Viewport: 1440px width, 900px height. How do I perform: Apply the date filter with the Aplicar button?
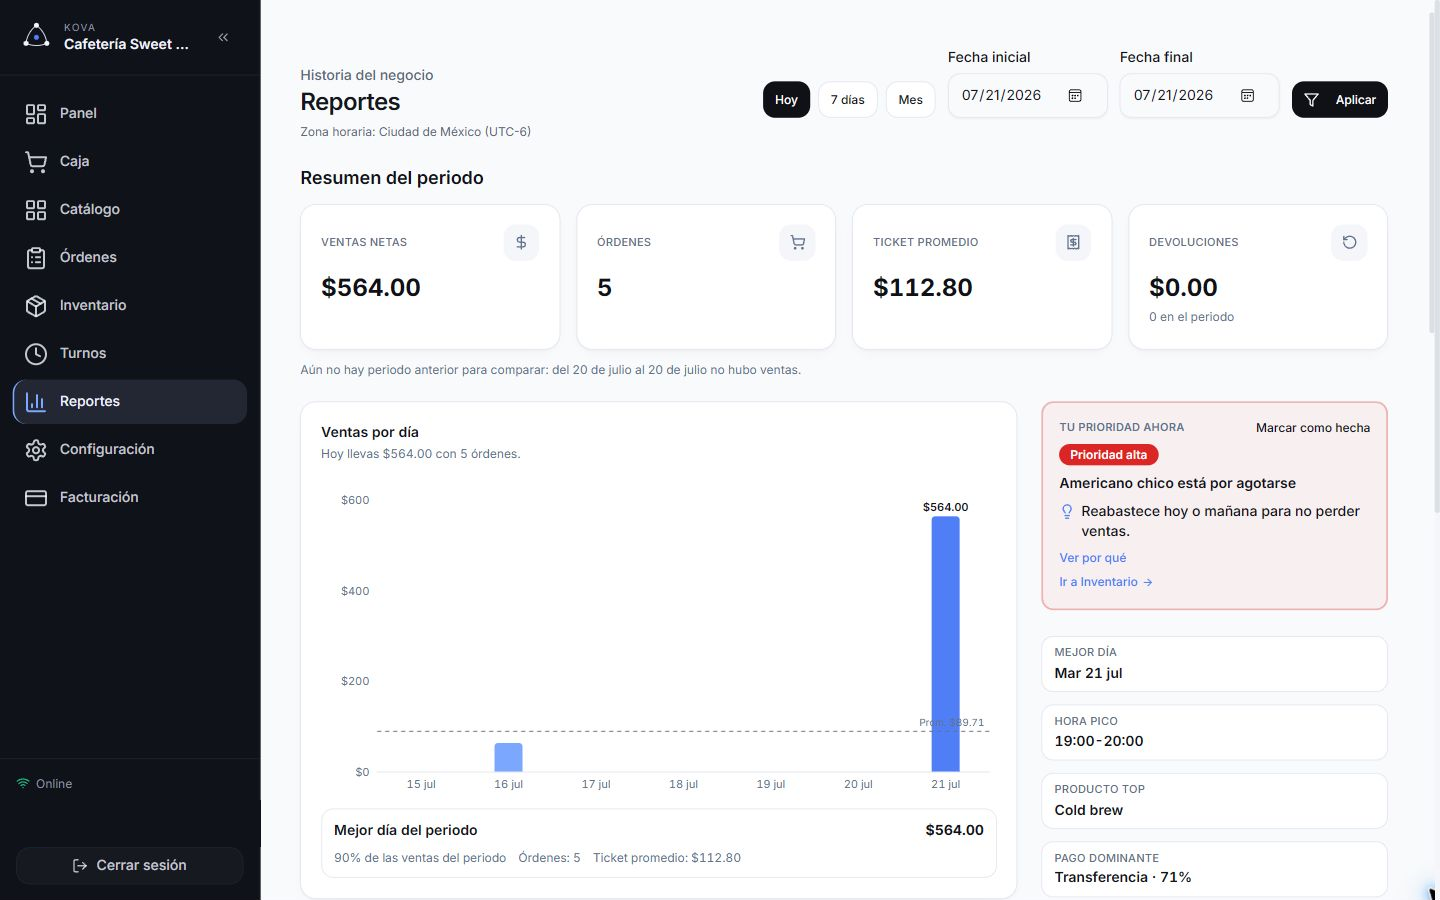click(x=1339, y=99)
